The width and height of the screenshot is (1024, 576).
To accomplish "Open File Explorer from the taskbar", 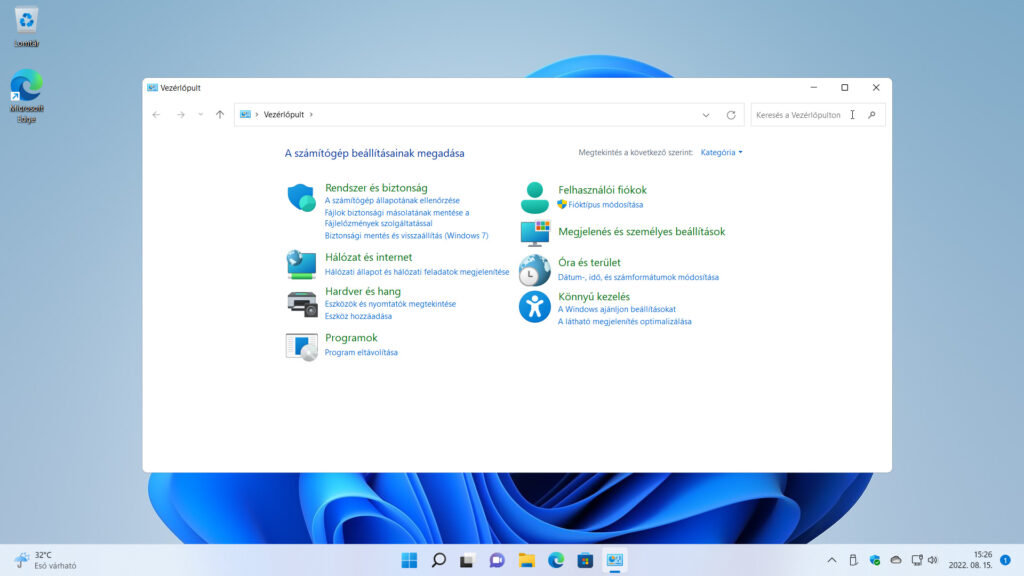I will [x=526, y=560].
